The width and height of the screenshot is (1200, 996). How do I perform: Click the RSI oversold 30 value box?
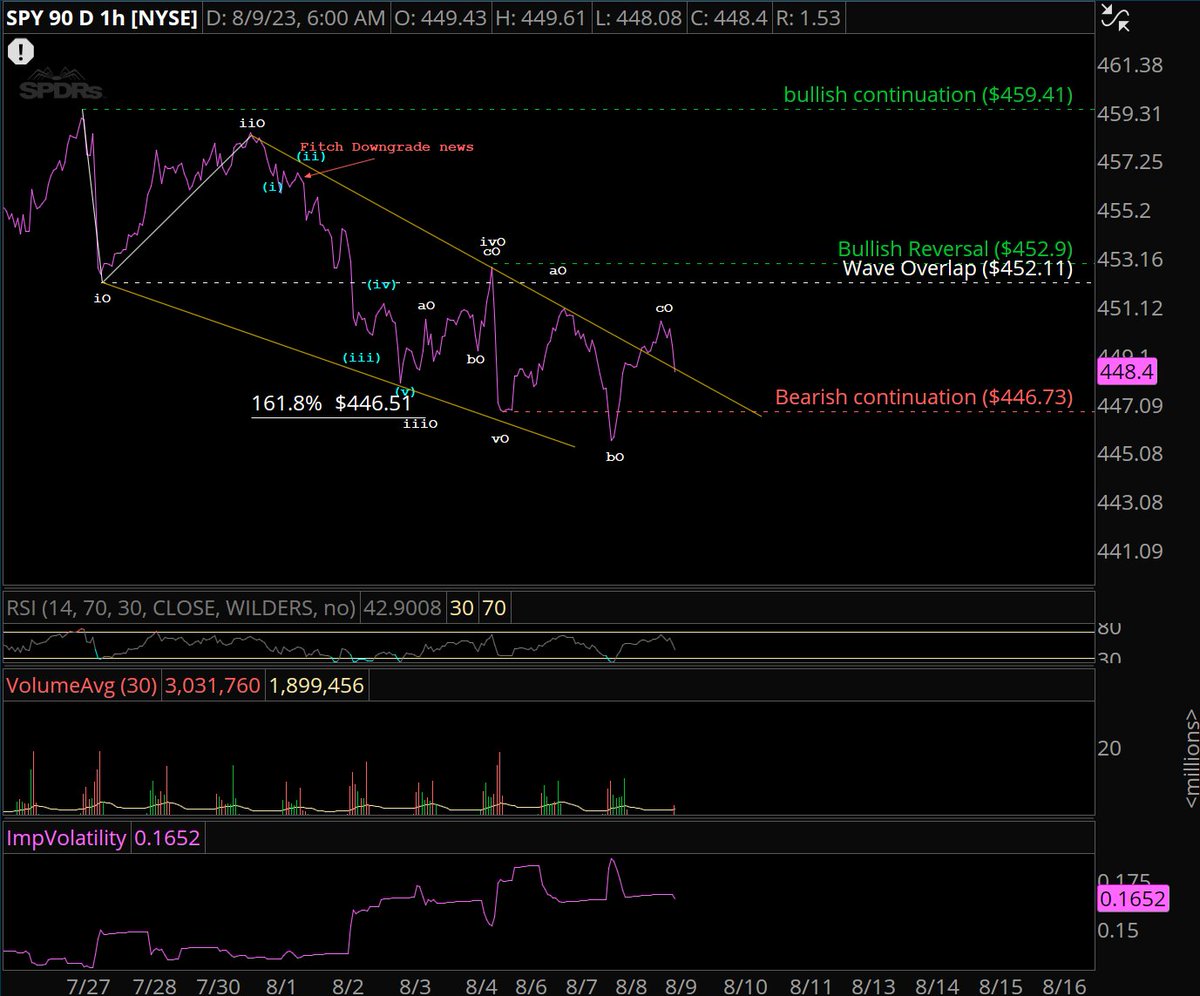click(460, 607)
